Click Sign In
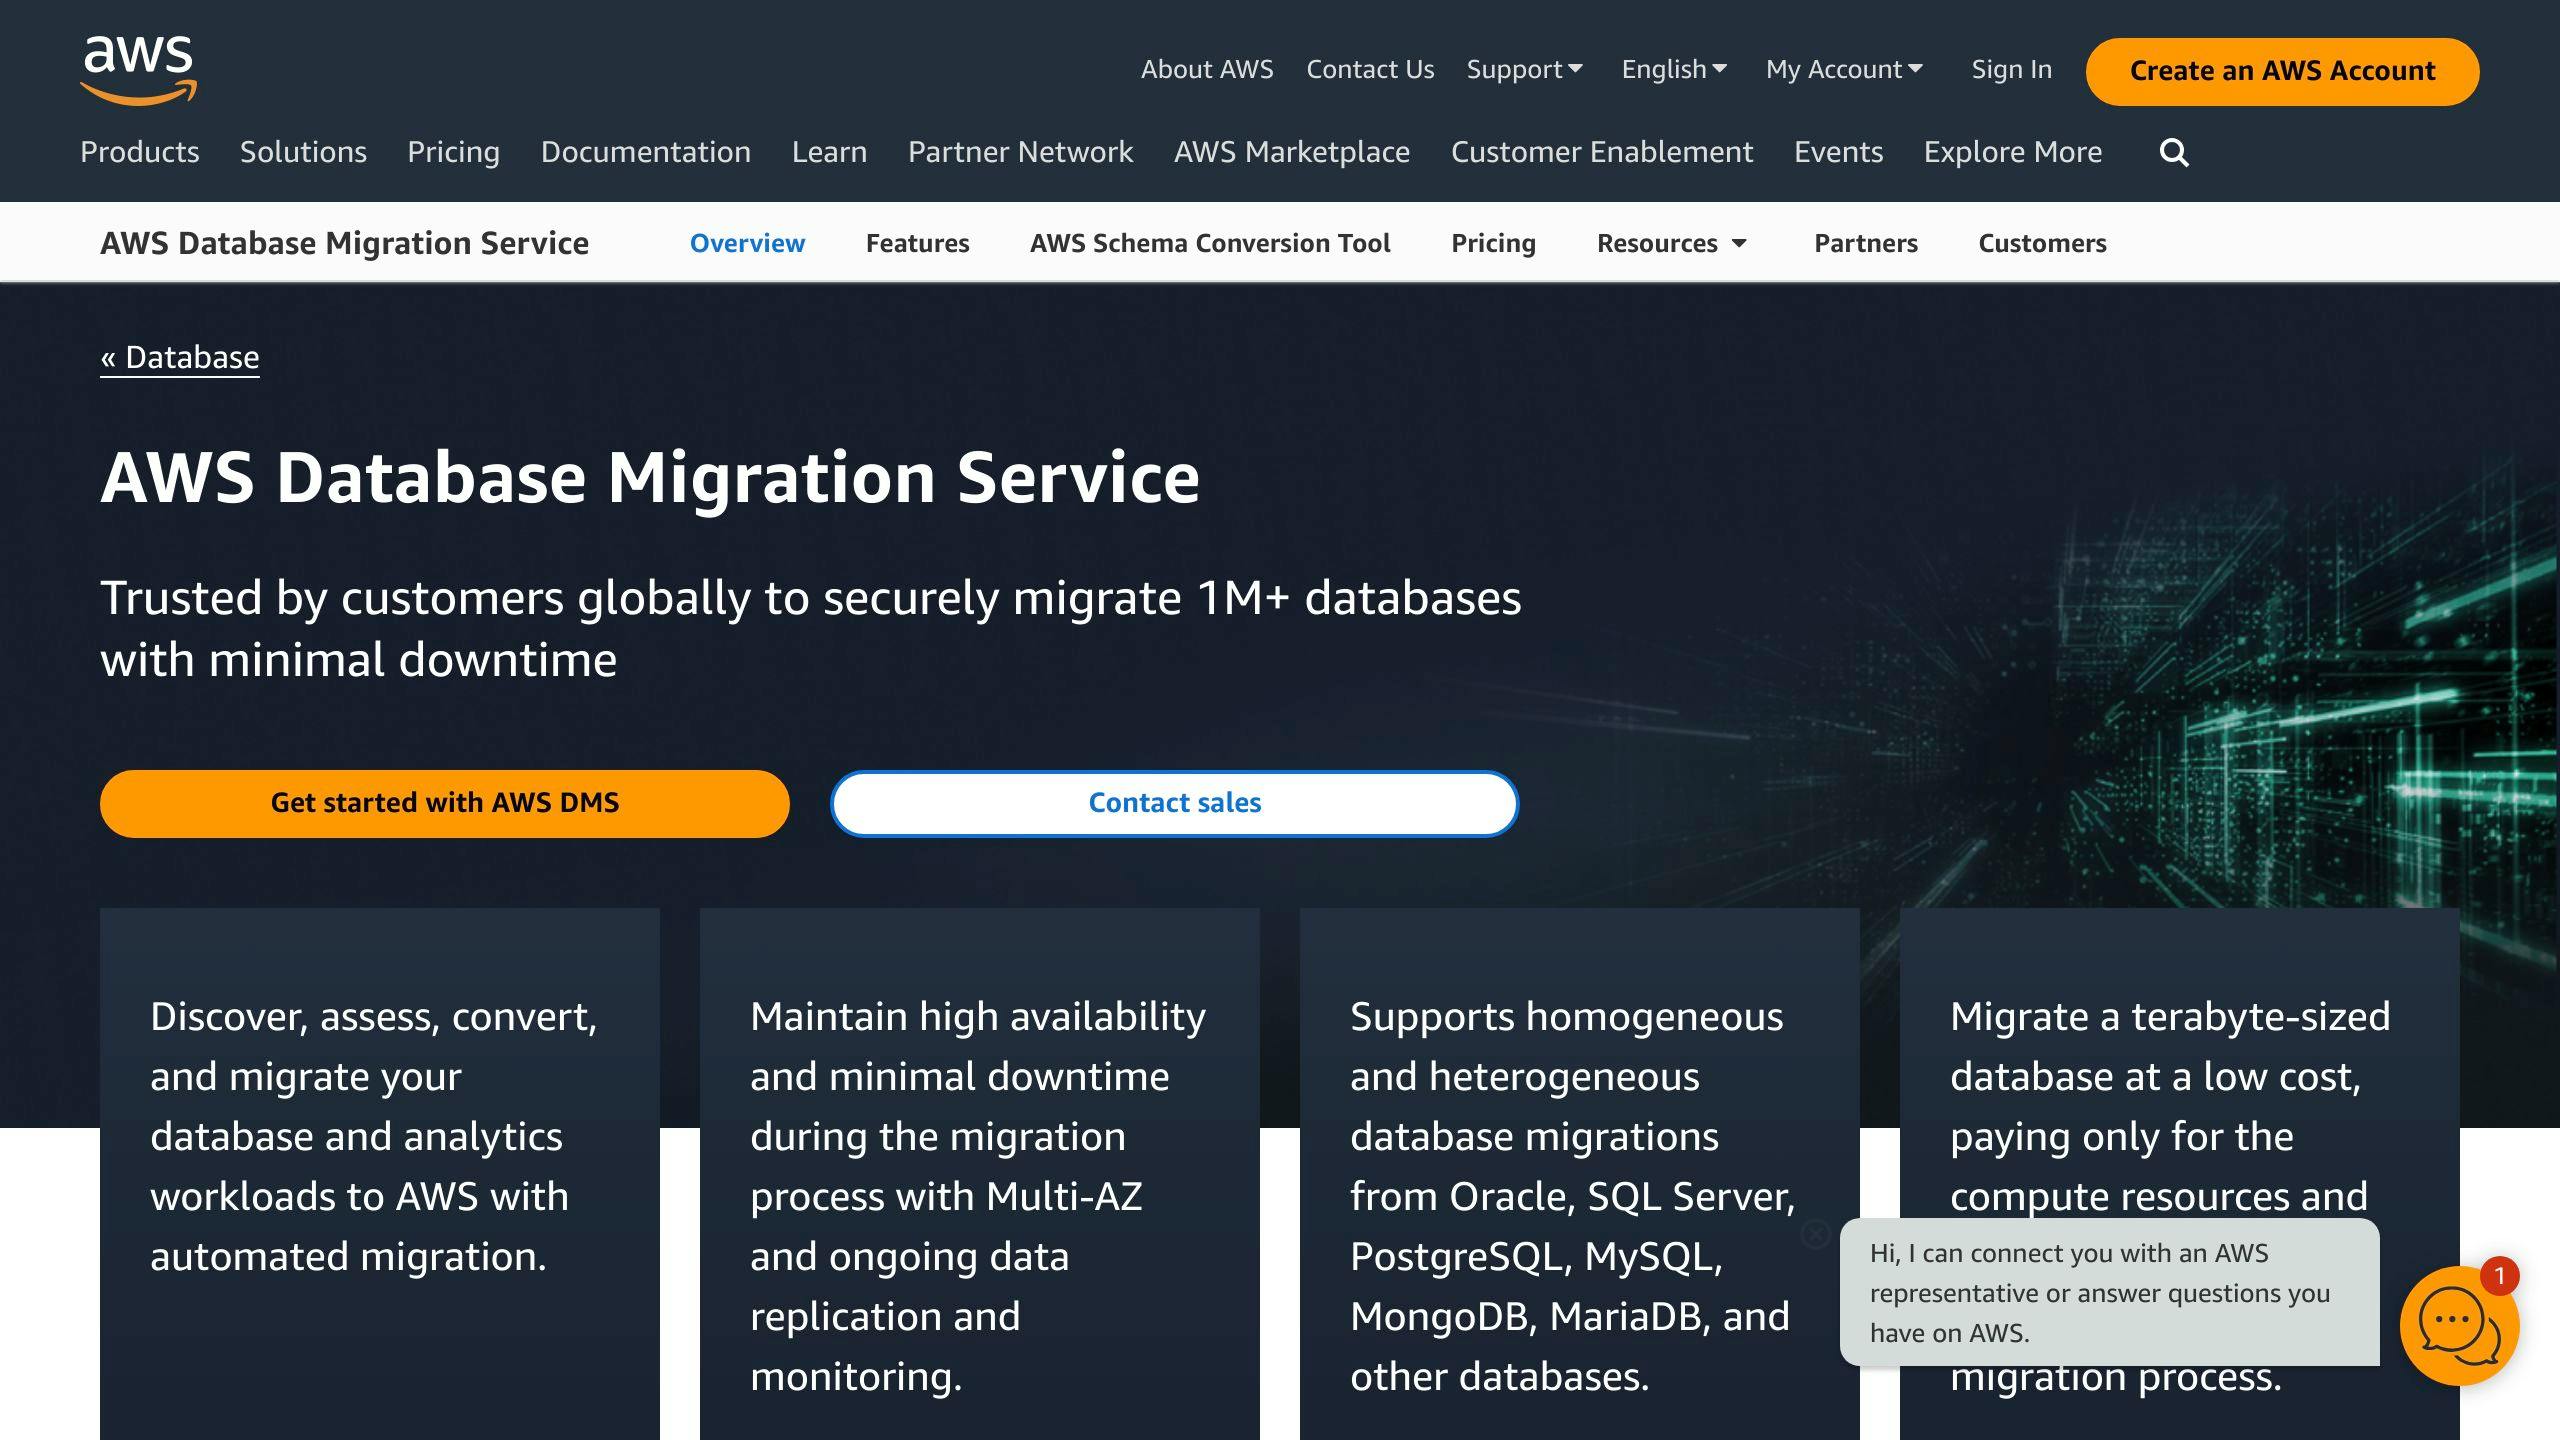The width and height of the screenshot is (2560, 1440). 2011,70
